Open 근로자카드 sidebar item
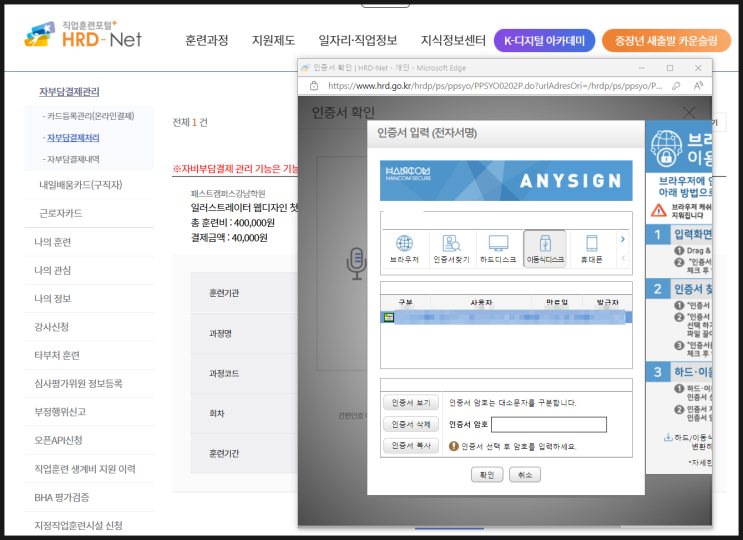This screenshot has height=540, width=743. pyautogui.click(x=61, y=213)
